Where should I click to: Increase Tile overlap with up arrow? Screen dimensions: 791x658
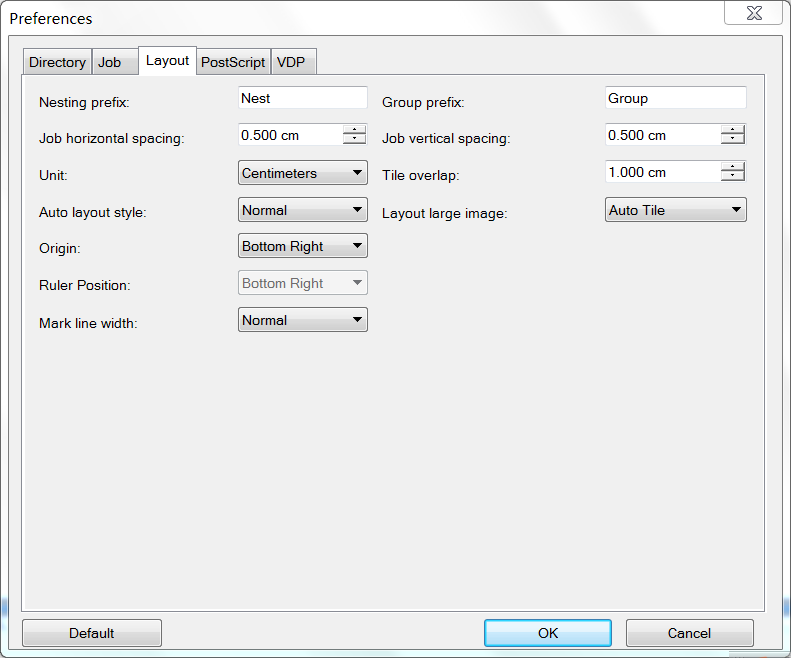(732, 167)
